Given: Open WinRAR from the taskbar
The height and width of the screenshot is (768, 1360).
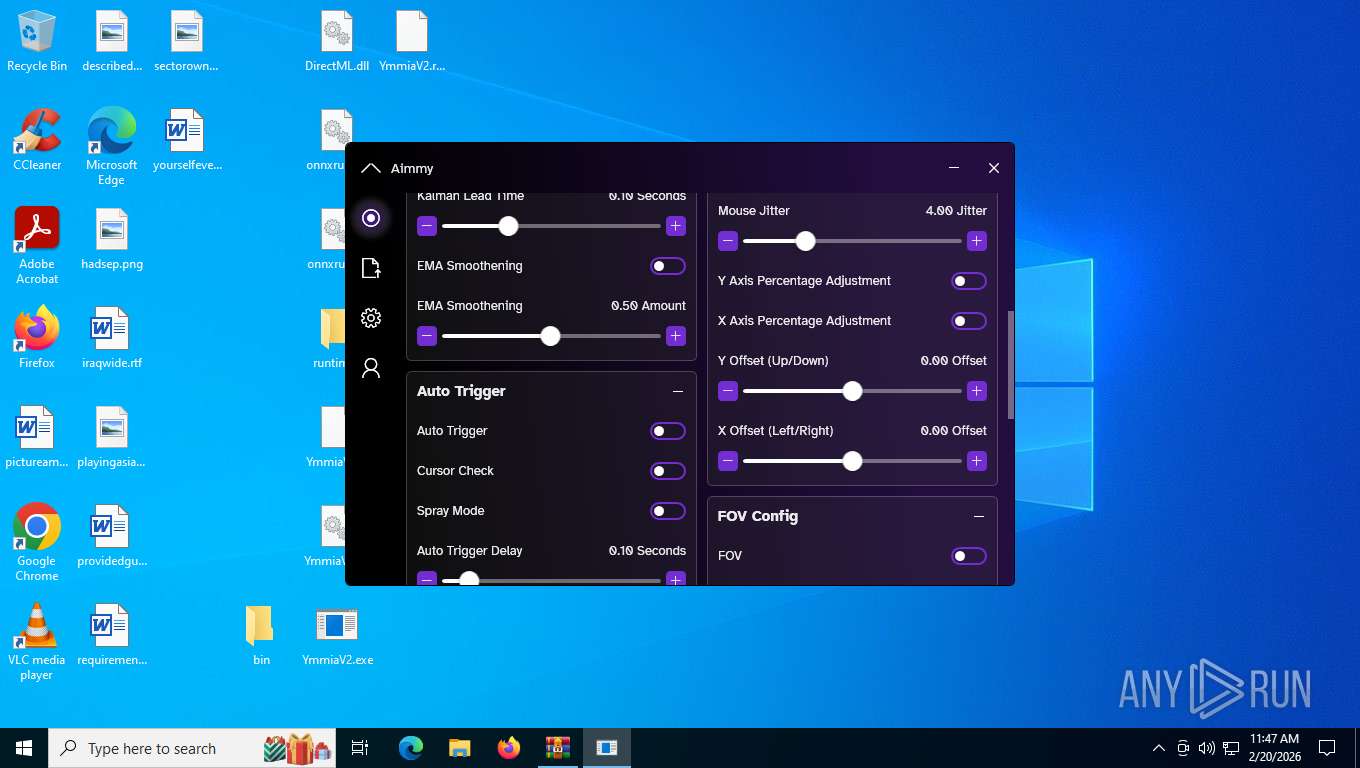Looking at the screenshot, I should pos(557,748).
